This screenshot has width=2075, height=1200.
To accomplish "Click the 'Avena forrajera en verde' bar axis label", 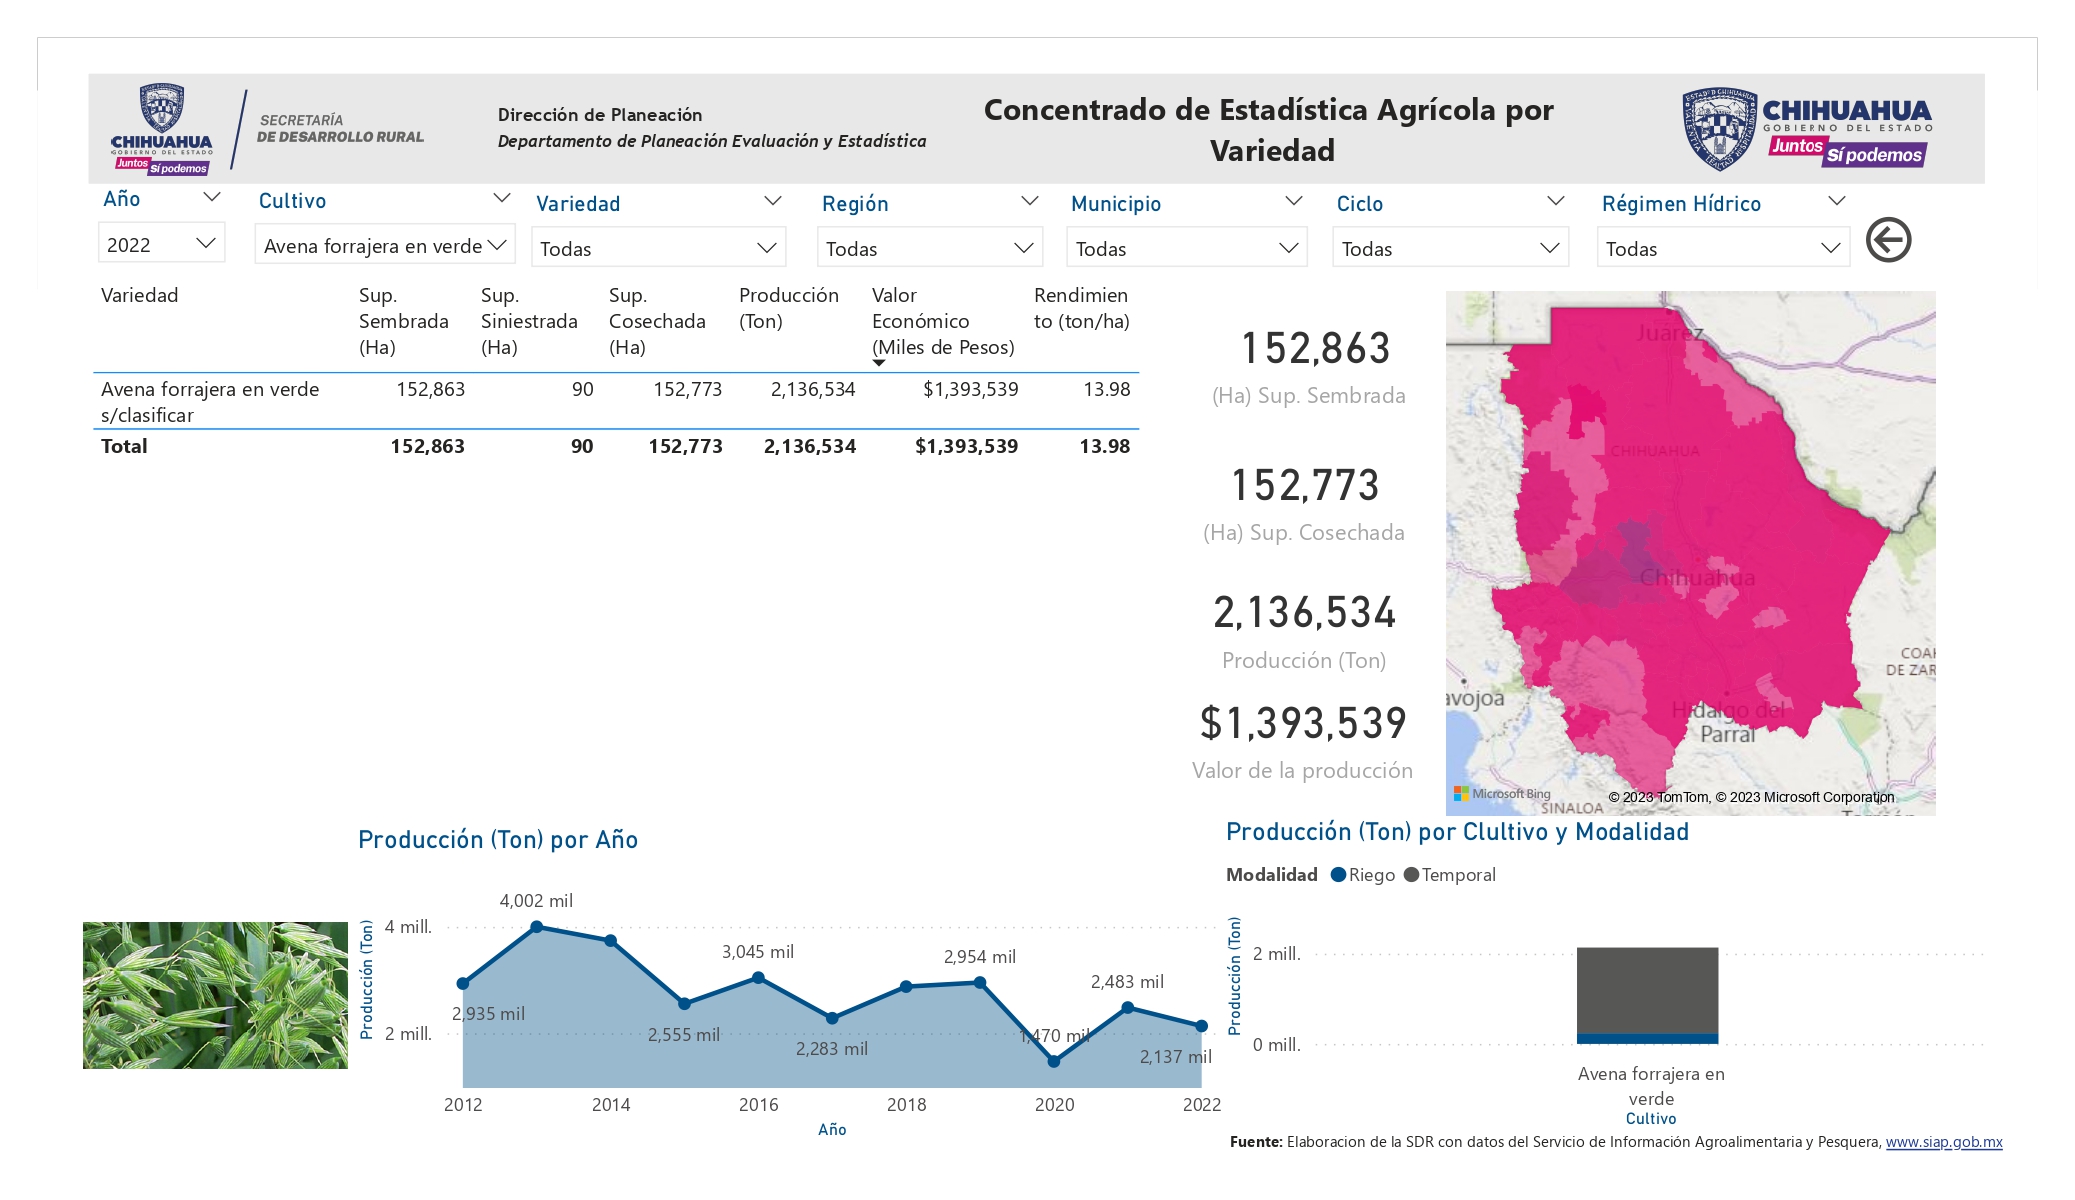I will pyautogui.click(x=1651, y=1086).
